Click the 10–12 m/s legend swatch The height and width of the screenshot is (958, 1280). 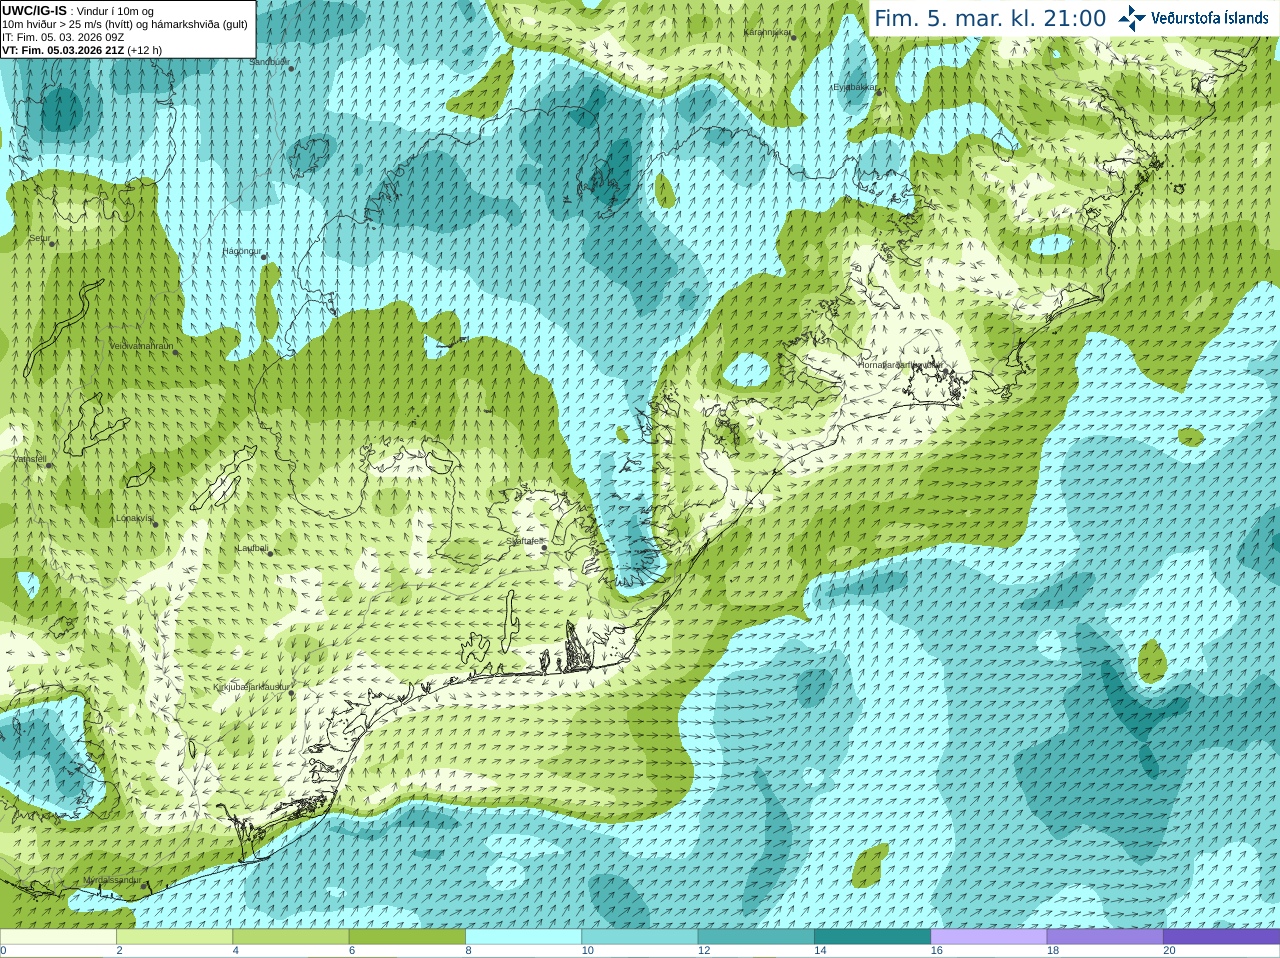[640, 937]
